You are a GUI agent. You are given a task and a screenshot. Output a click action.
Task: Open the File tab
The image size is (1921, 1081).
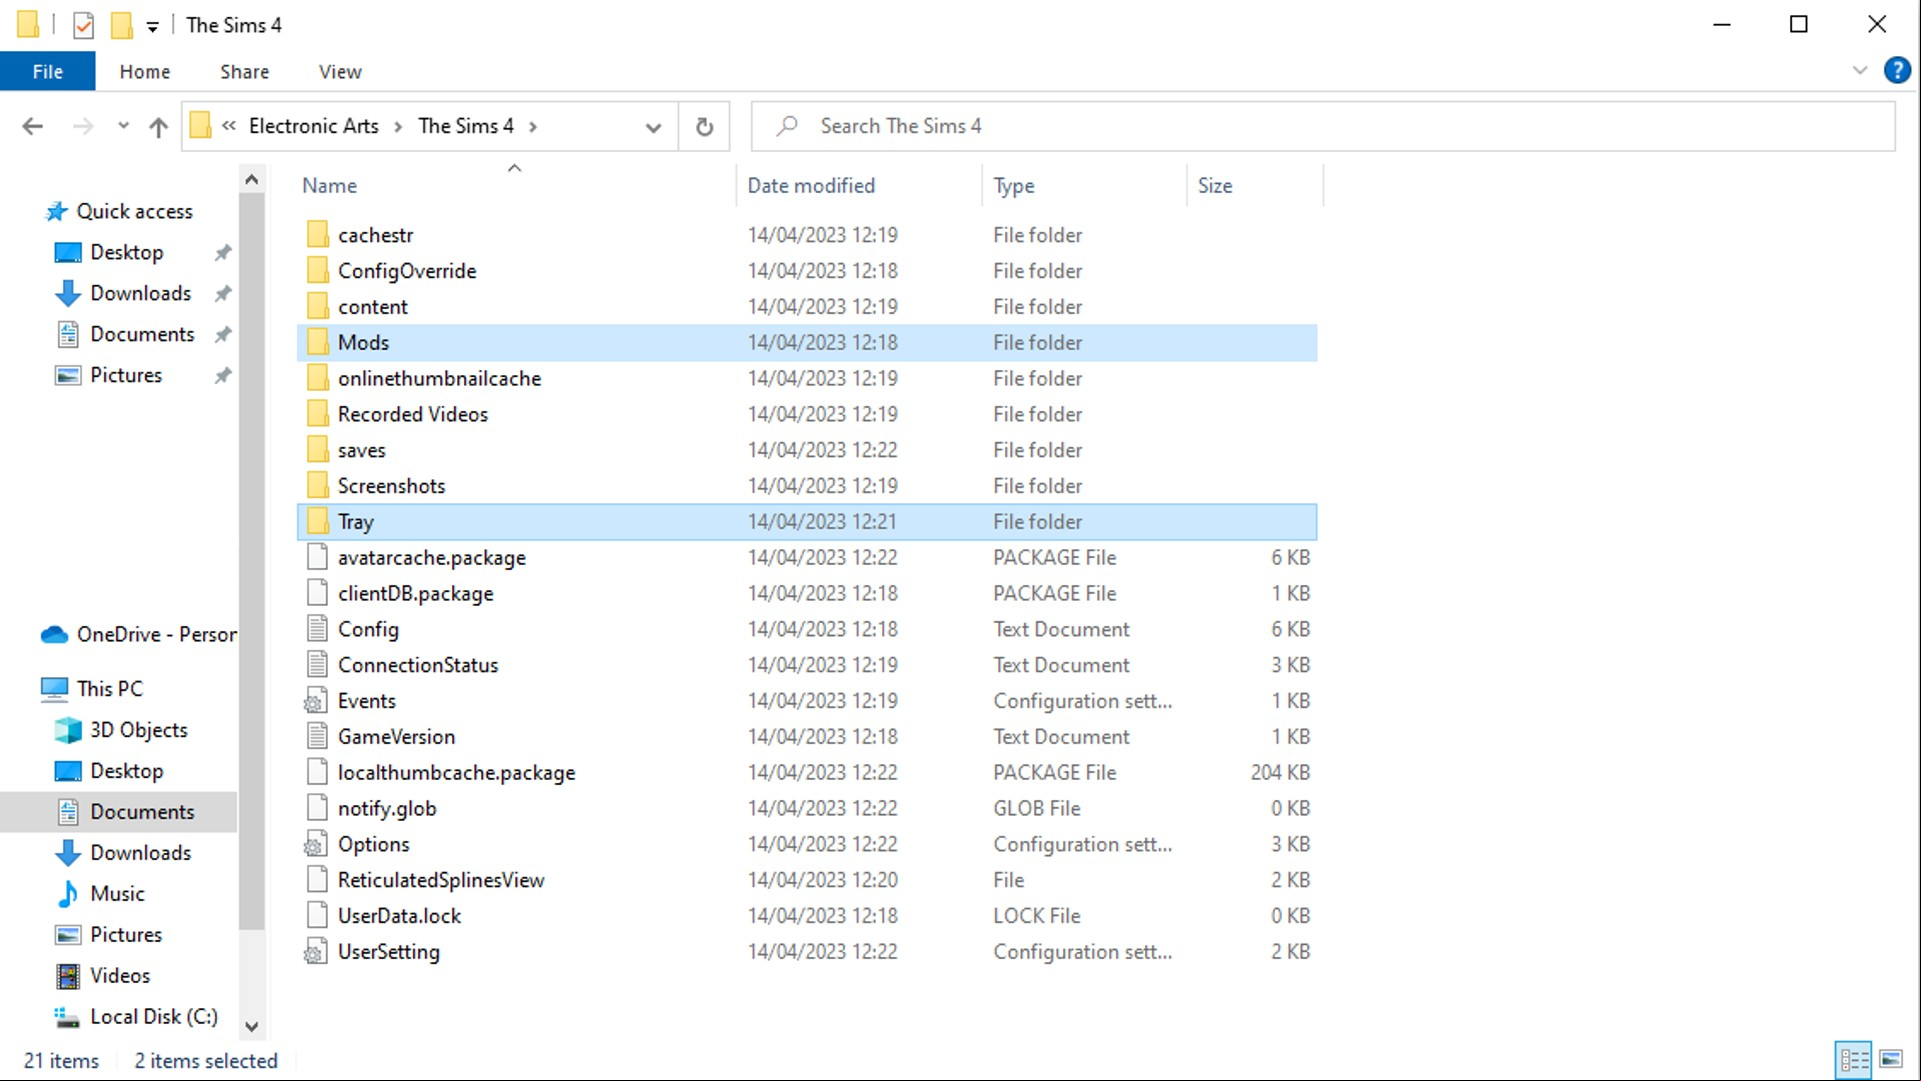pos(47,72)
